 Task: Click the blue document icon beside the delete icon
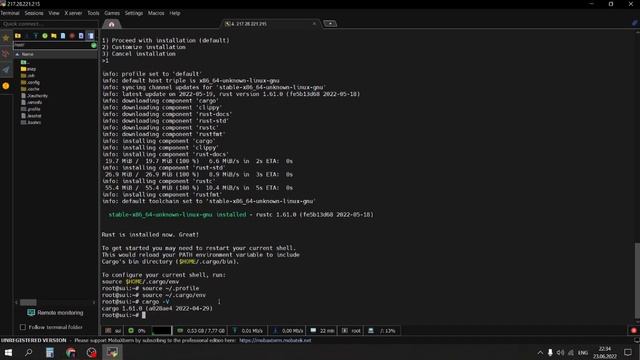[x=81, y=36]
